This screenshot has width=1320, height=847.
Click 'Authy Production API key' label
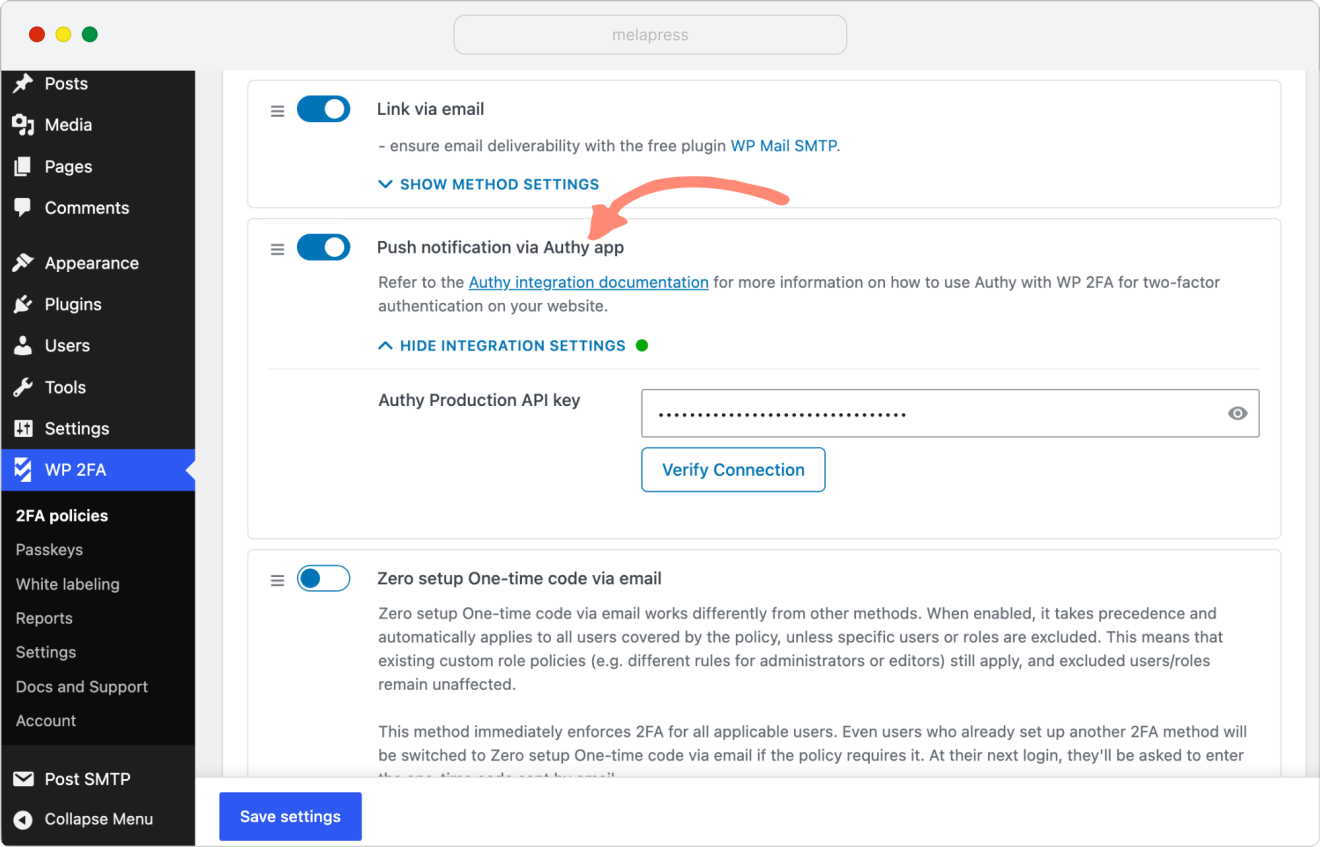pyautogui.click(x=479, y=400)
